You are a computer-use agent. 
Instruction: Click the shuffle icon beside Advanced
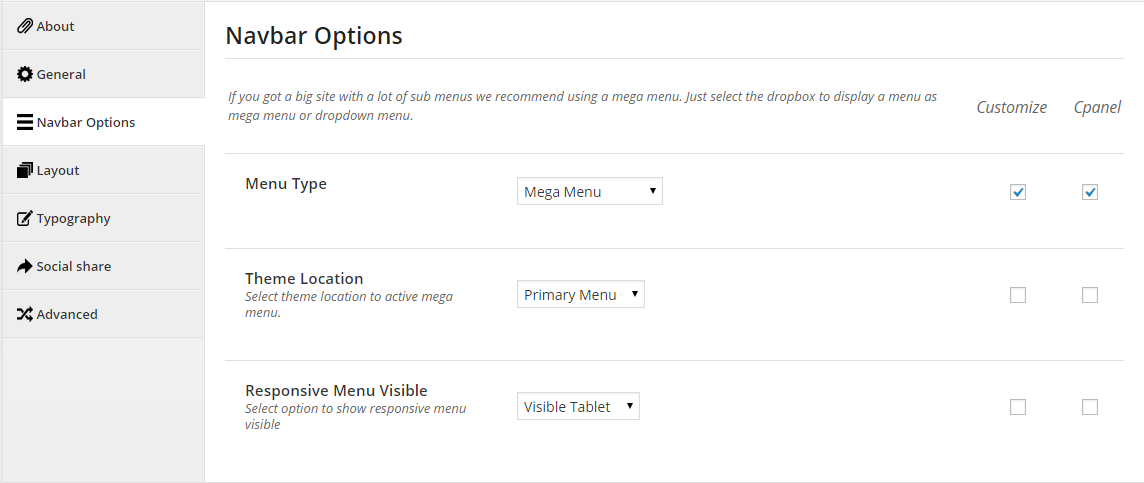click(25, 314)
